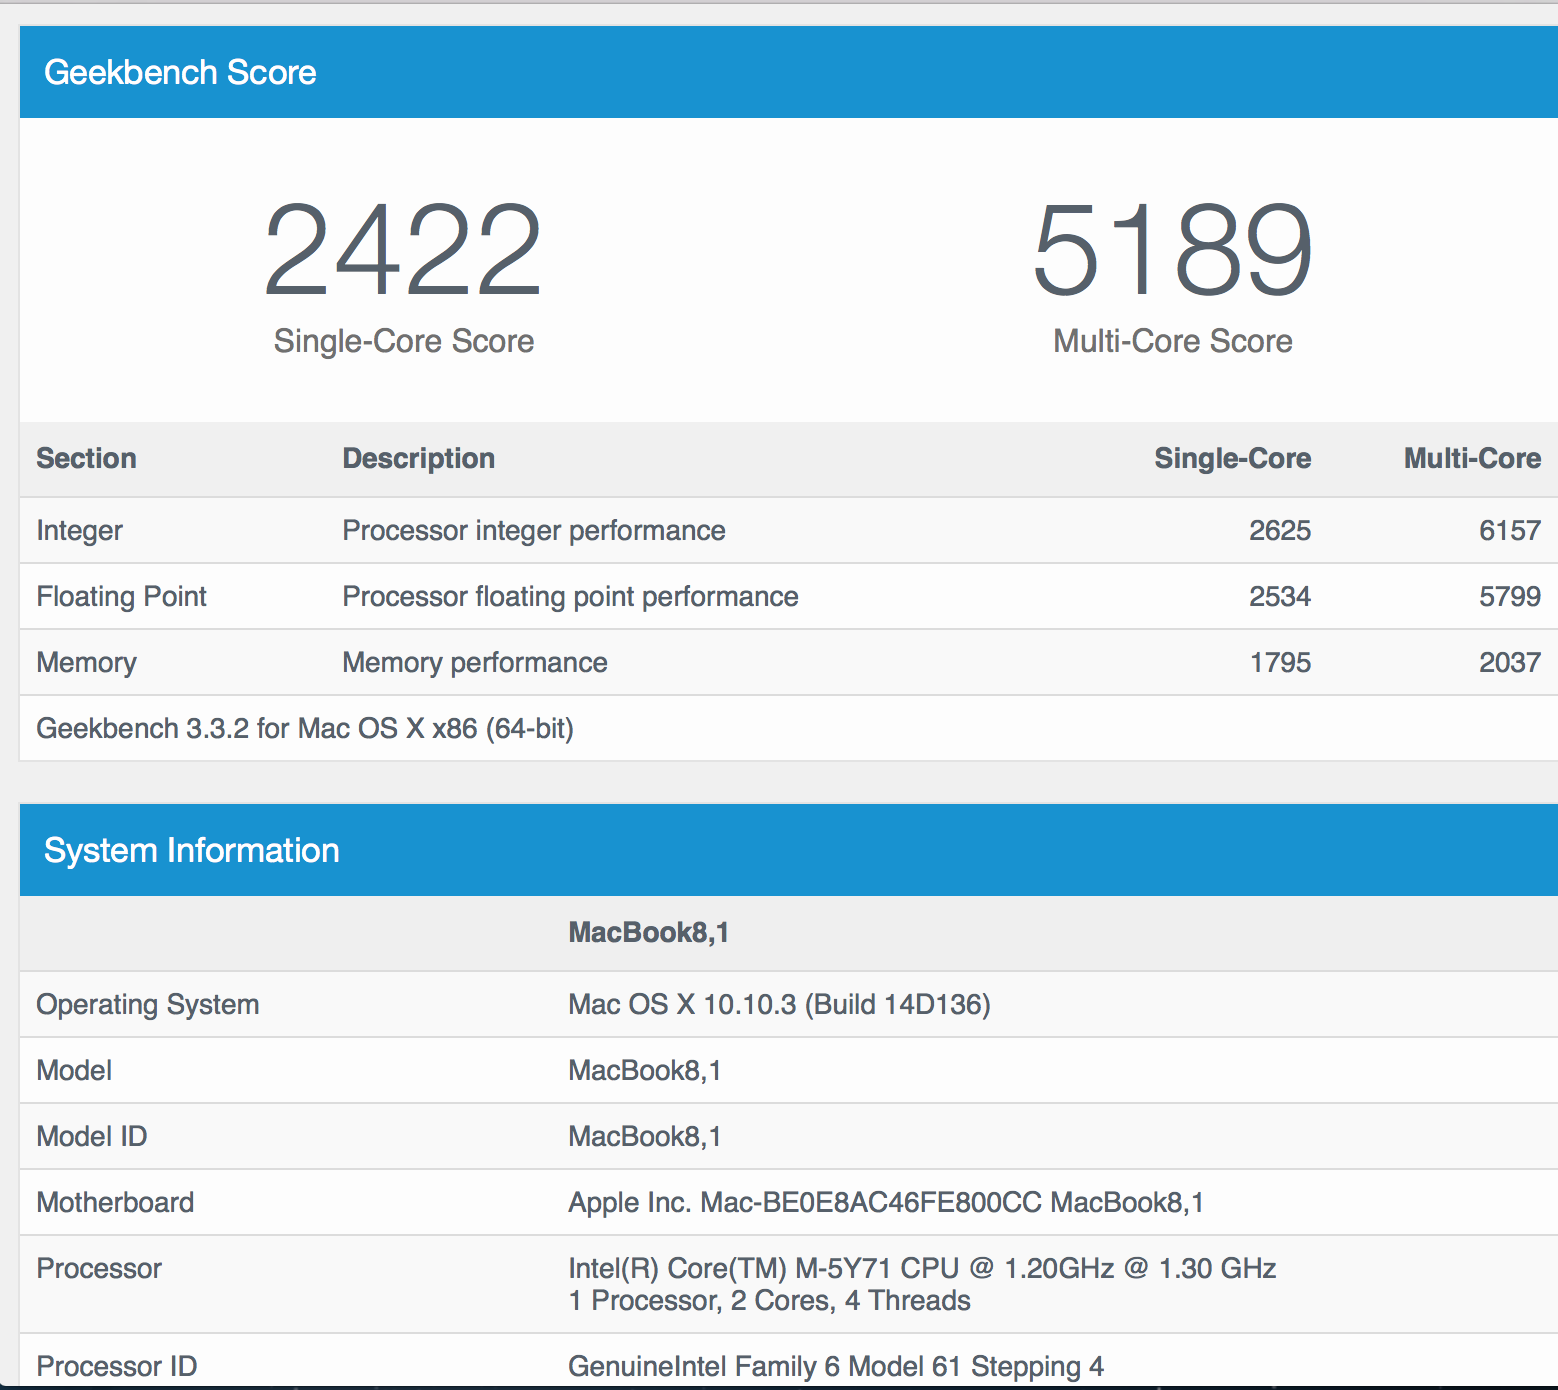Click the Single-Core column header
Viewport: 1558px width, 1390px height.
click(x=1233, y=458)
